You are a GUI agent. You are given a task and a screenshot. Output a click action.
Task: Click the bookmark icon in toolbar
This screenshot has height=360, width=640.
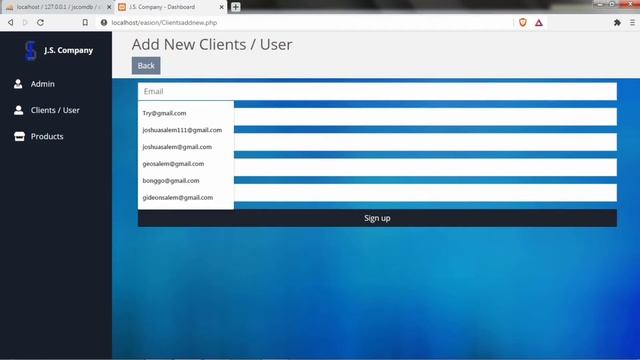pos(85,22)
